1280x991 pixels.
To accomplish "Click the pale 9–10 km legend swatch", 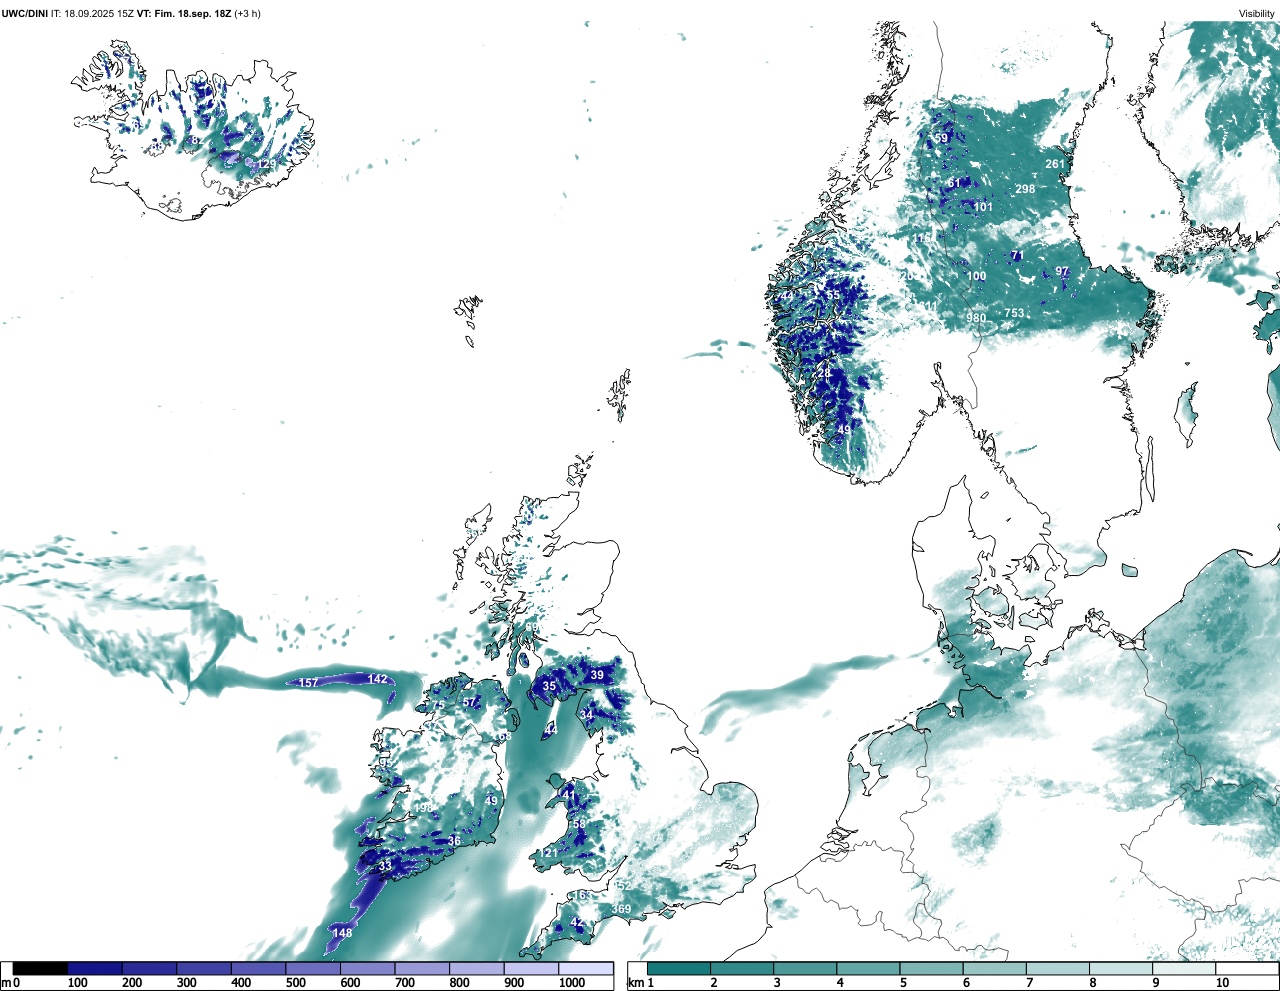I will pyautogui.click(x=1185, y=968).
